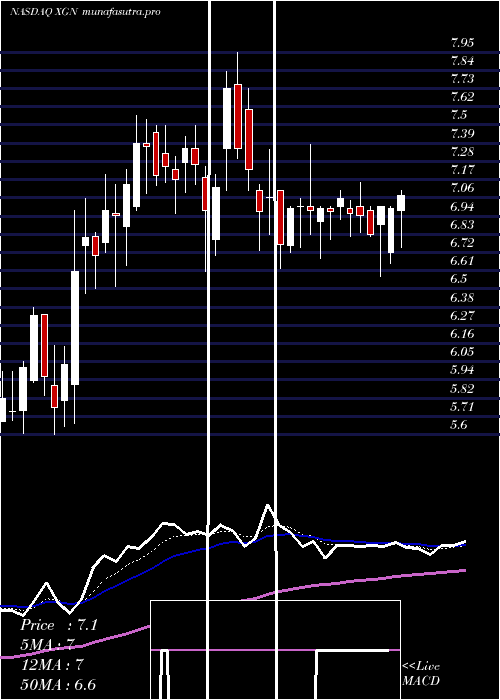Click the '50MA : 6.6' readout
The width and height of the screenshot is (500, 700).
tap(58, 685)
